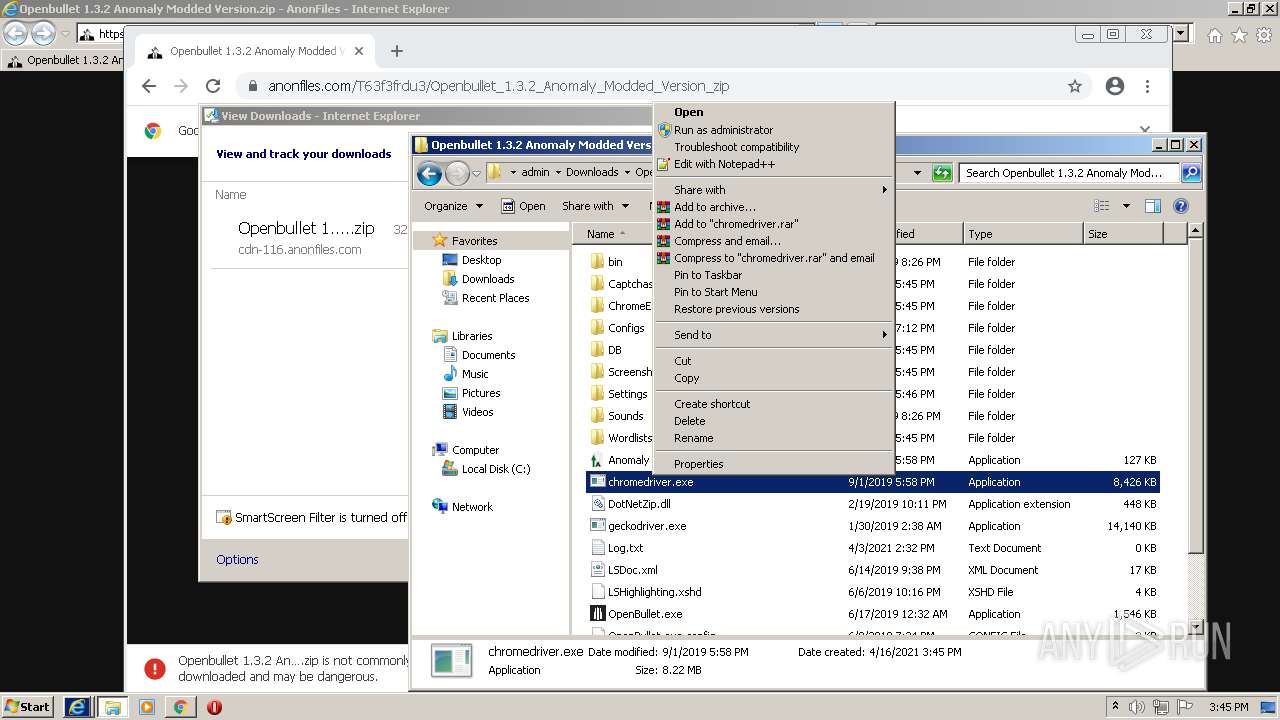1280x720 pixels.
Task: Toggle the preview pane icon
Action: tap(1153, 206)
